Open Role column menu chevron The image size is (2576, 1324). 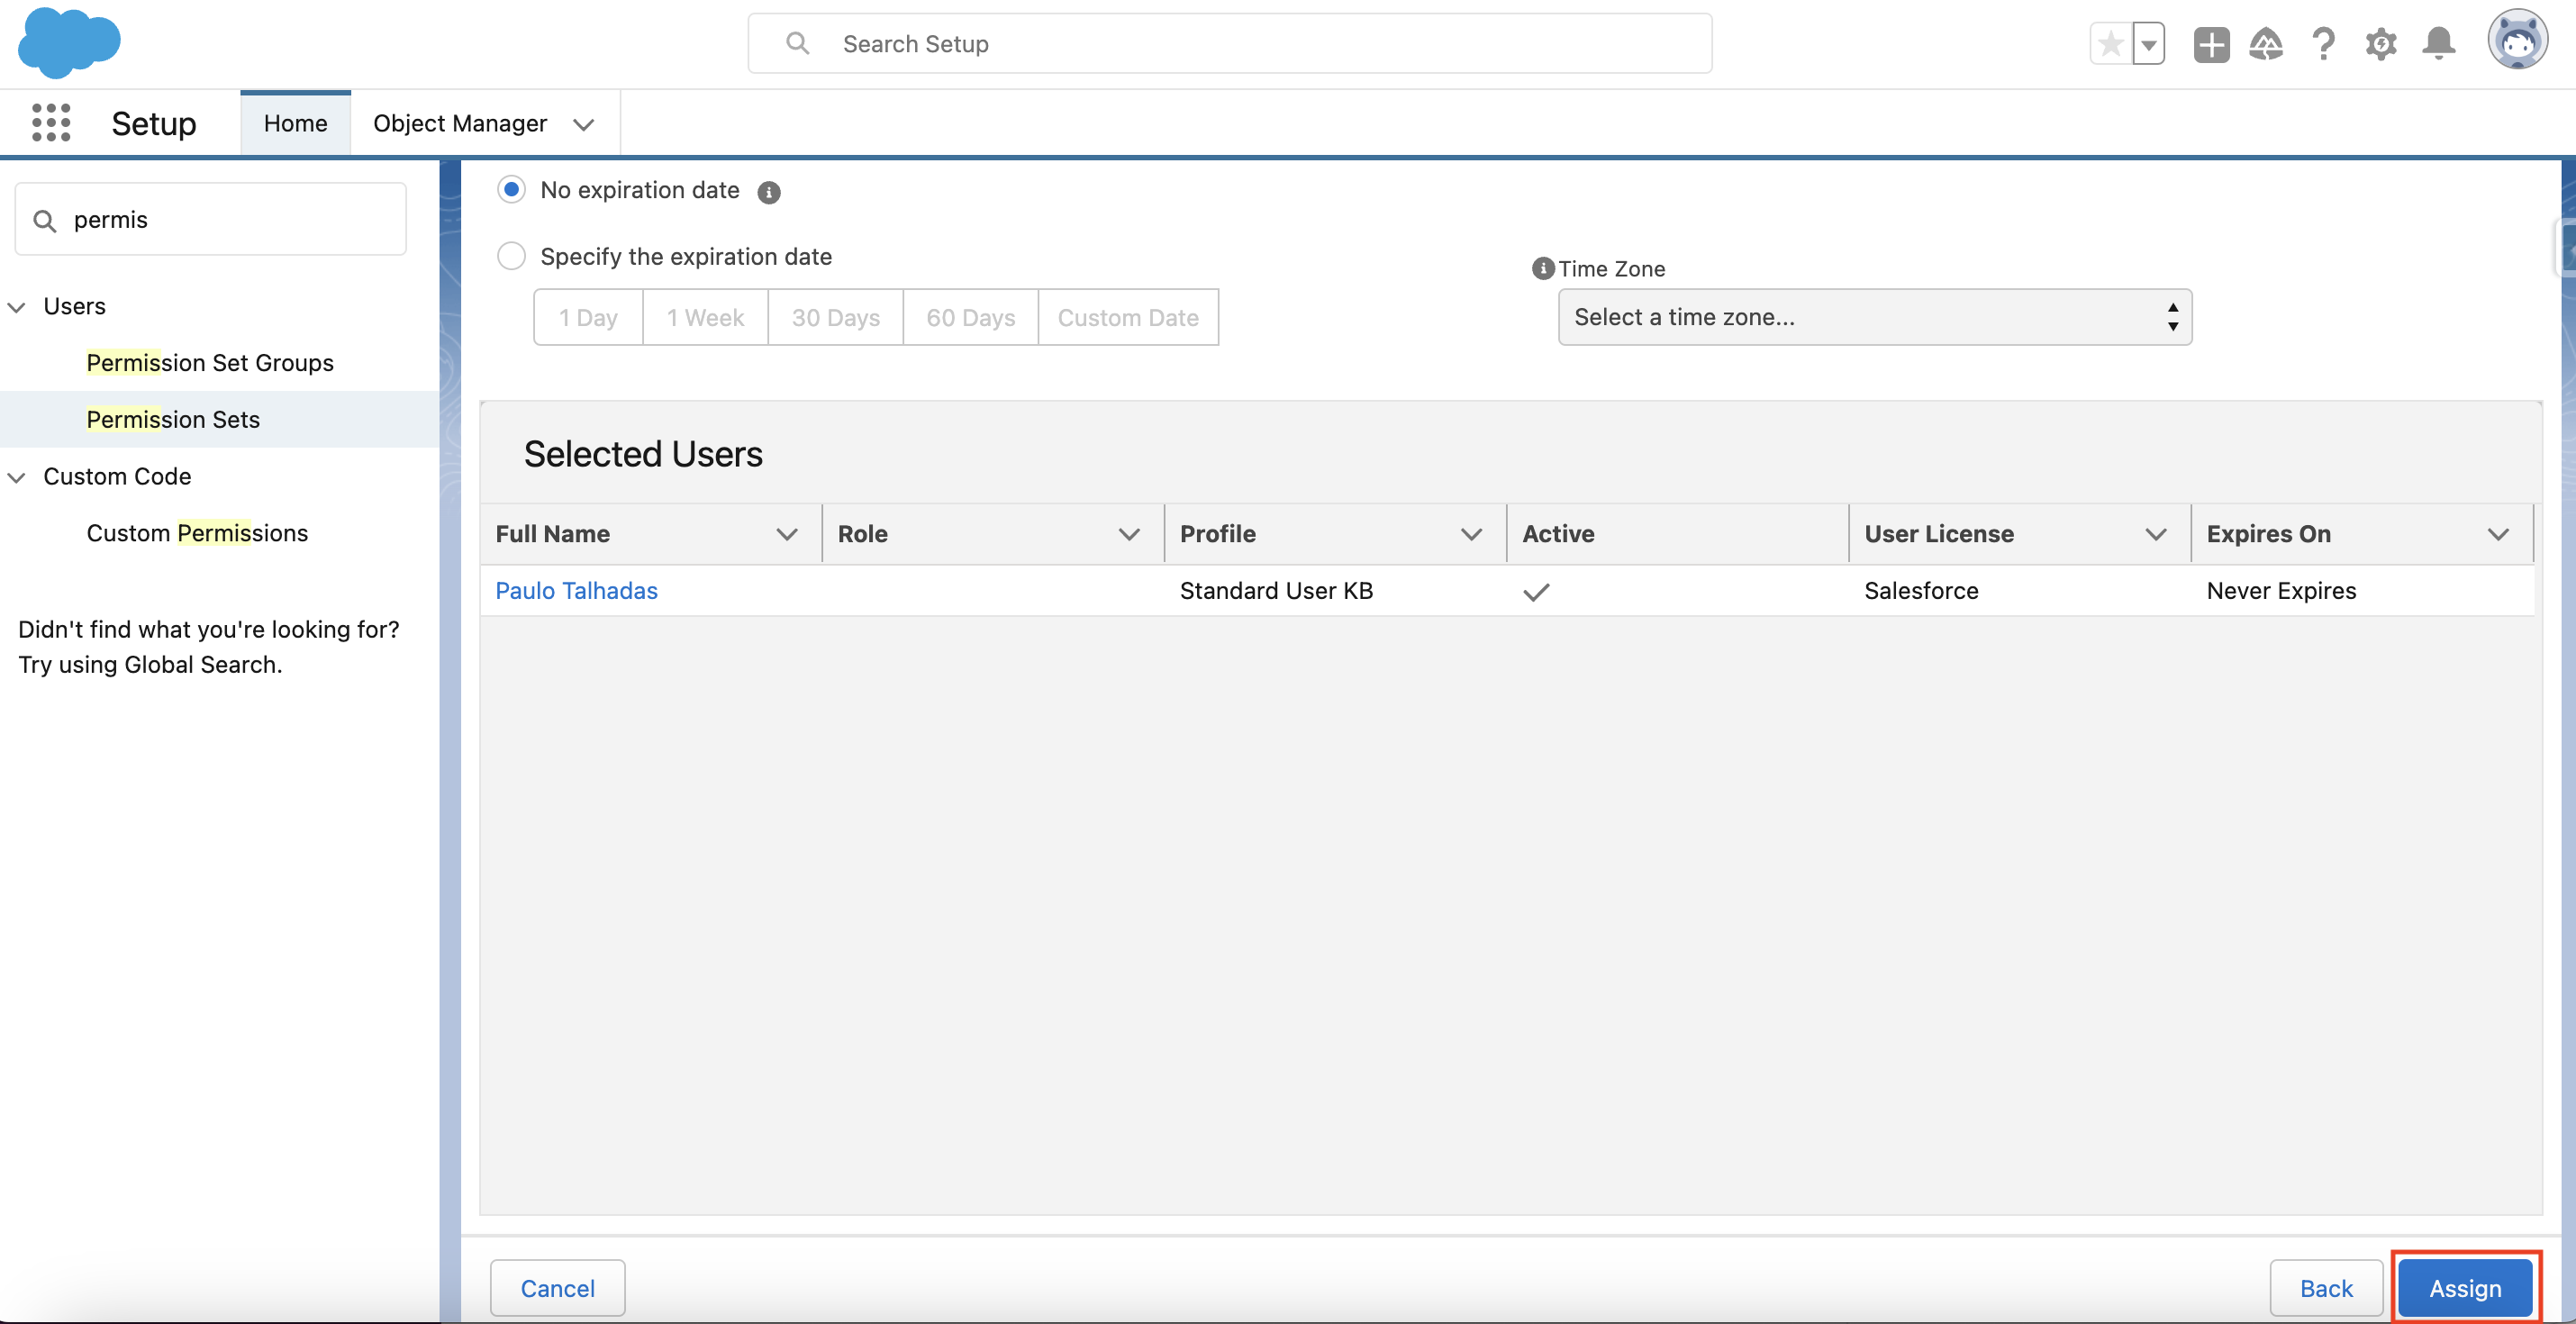(1129, 534)
